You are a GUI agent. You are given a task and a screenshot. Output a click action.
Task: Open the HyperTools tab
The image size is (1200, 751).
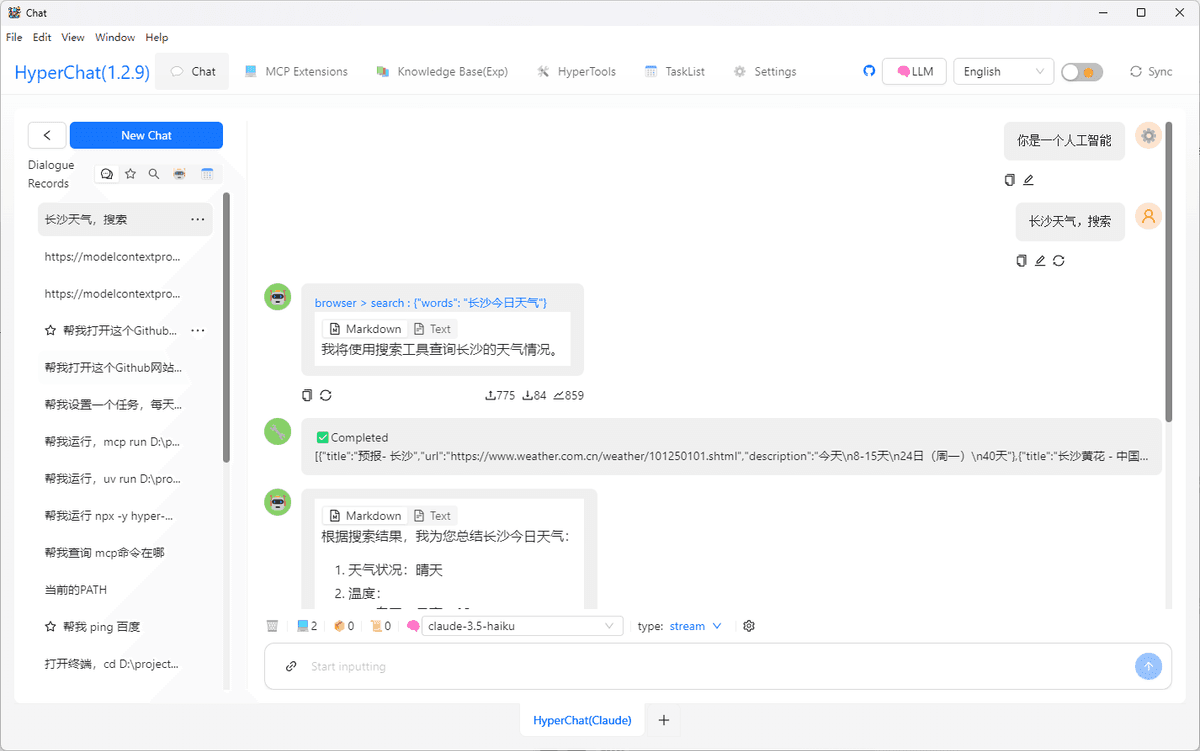pos(576,71)
